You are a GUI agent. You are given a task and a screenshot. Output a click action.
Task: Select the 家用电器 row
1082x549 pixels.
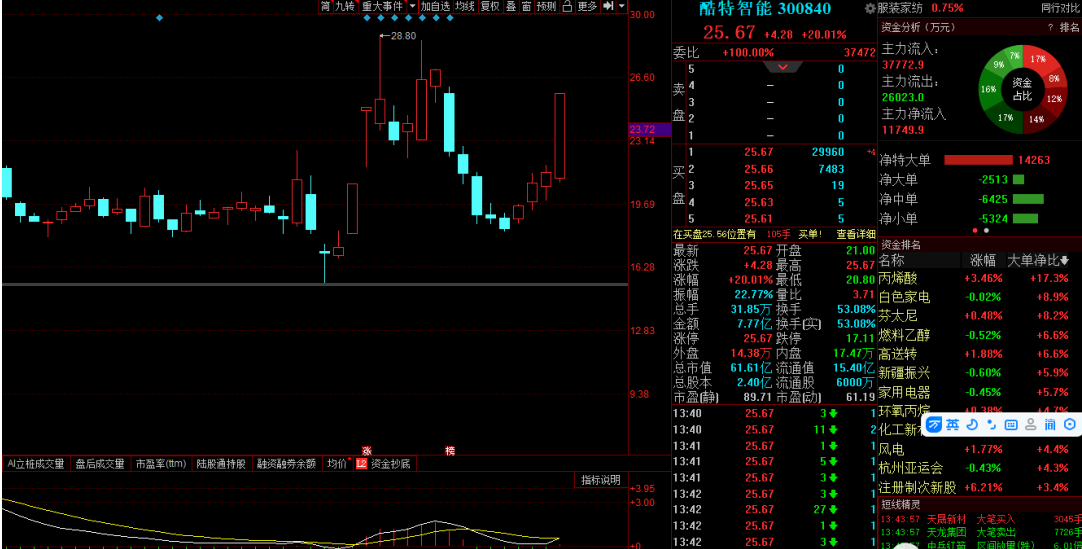point(980,392)
